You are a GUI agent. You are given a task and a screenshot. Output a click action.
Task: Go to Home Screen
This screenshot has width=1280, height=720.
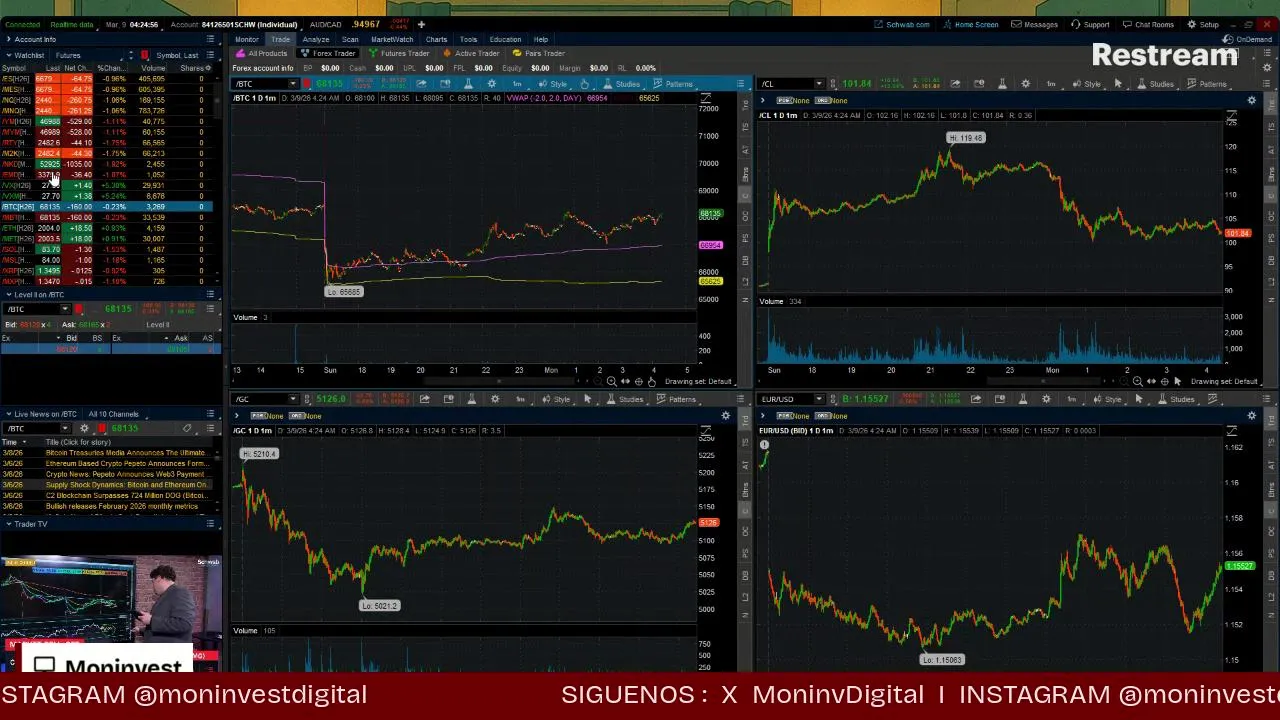pos(971,24)
